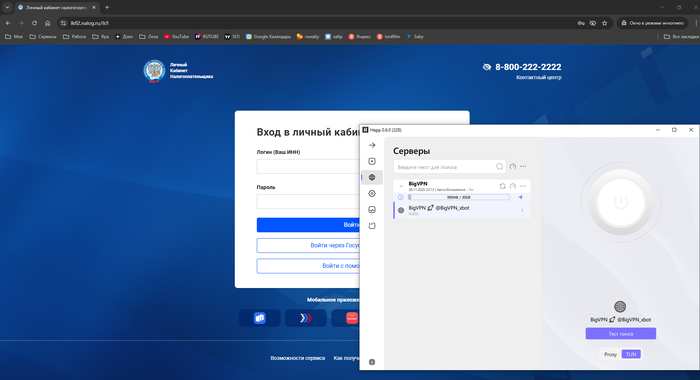This screenshot has height=380, width=700.
Task: Open the square-dot panel in Happ sidebar
Action: (x=372, y=161)
